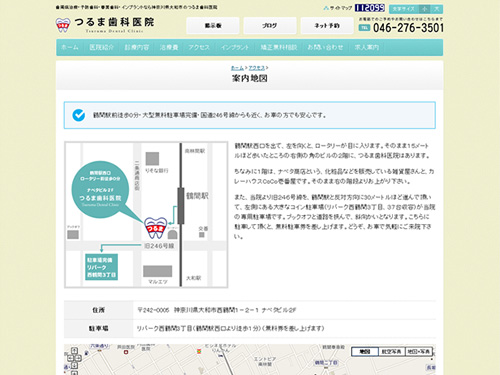Open 治療費 menu item

tap(169, 47)
